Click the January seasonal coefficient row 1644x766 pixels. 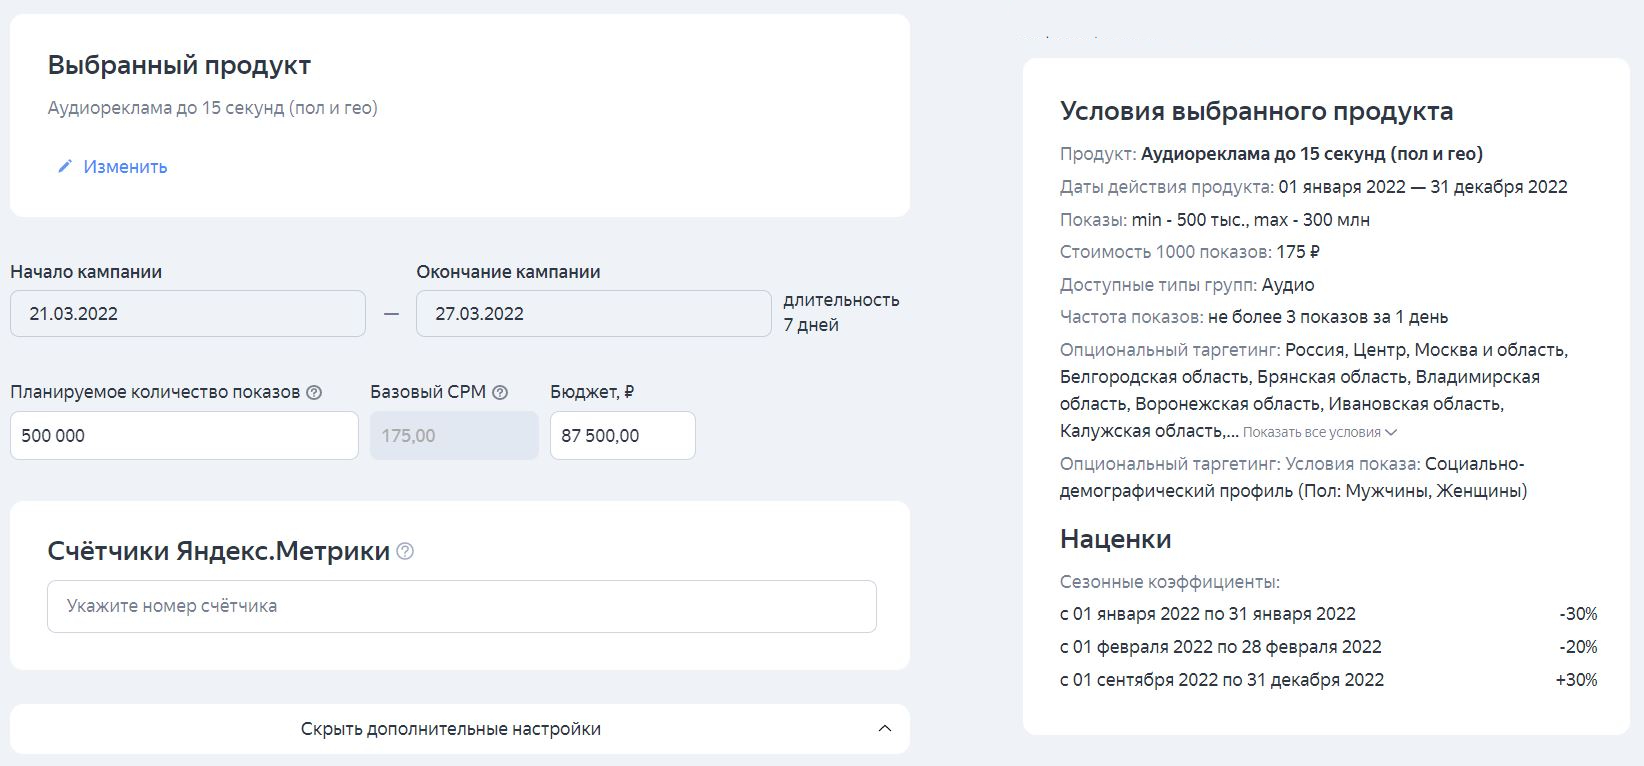[x=1329, y=614]
